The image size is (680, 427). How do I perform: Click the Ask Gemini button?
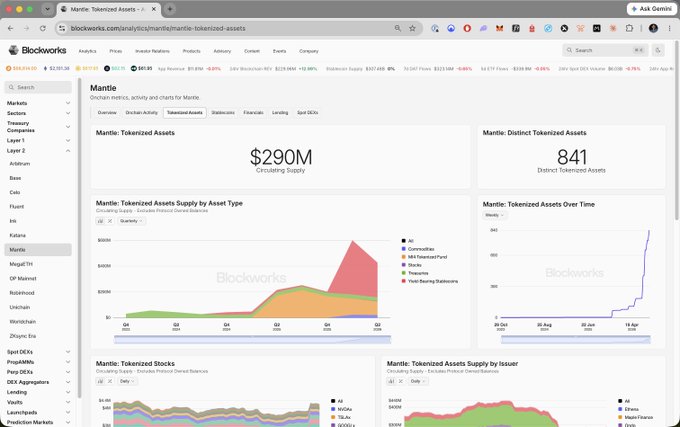click(652, 9)
